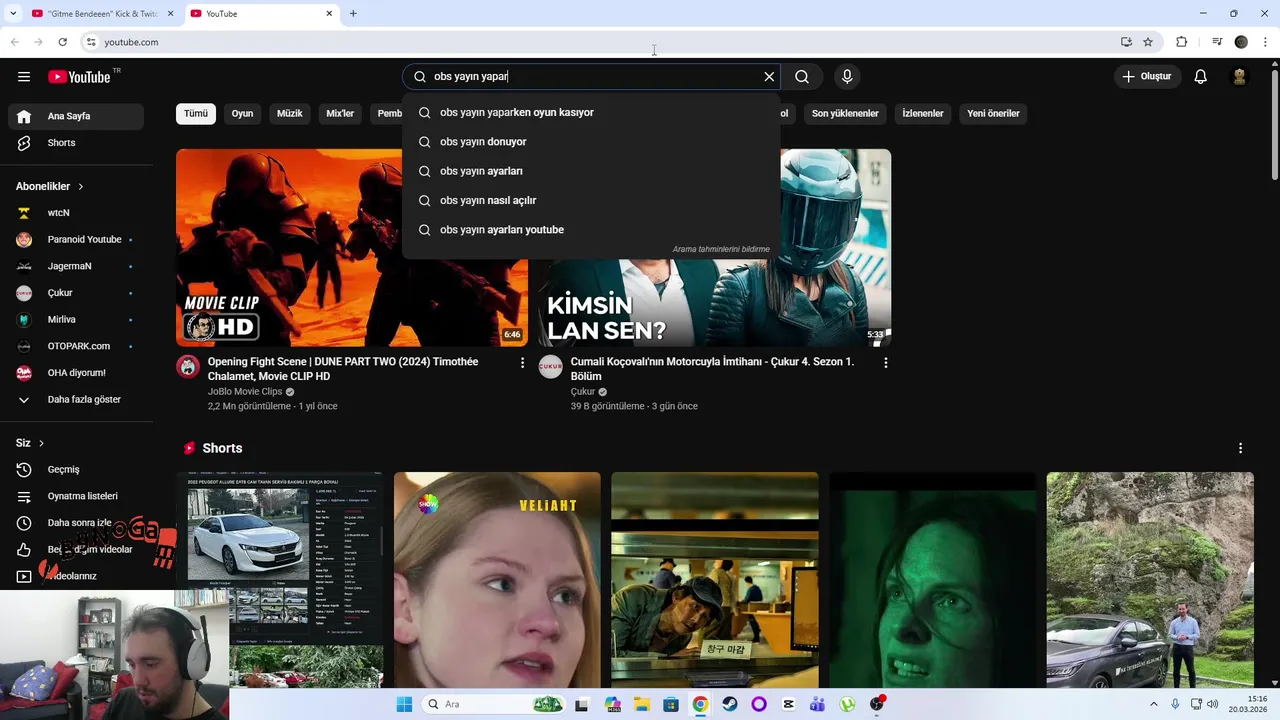The height and width of the screenshot is (720, 1280).
Task: Expand the Siz section arrow
Action: 41,443
